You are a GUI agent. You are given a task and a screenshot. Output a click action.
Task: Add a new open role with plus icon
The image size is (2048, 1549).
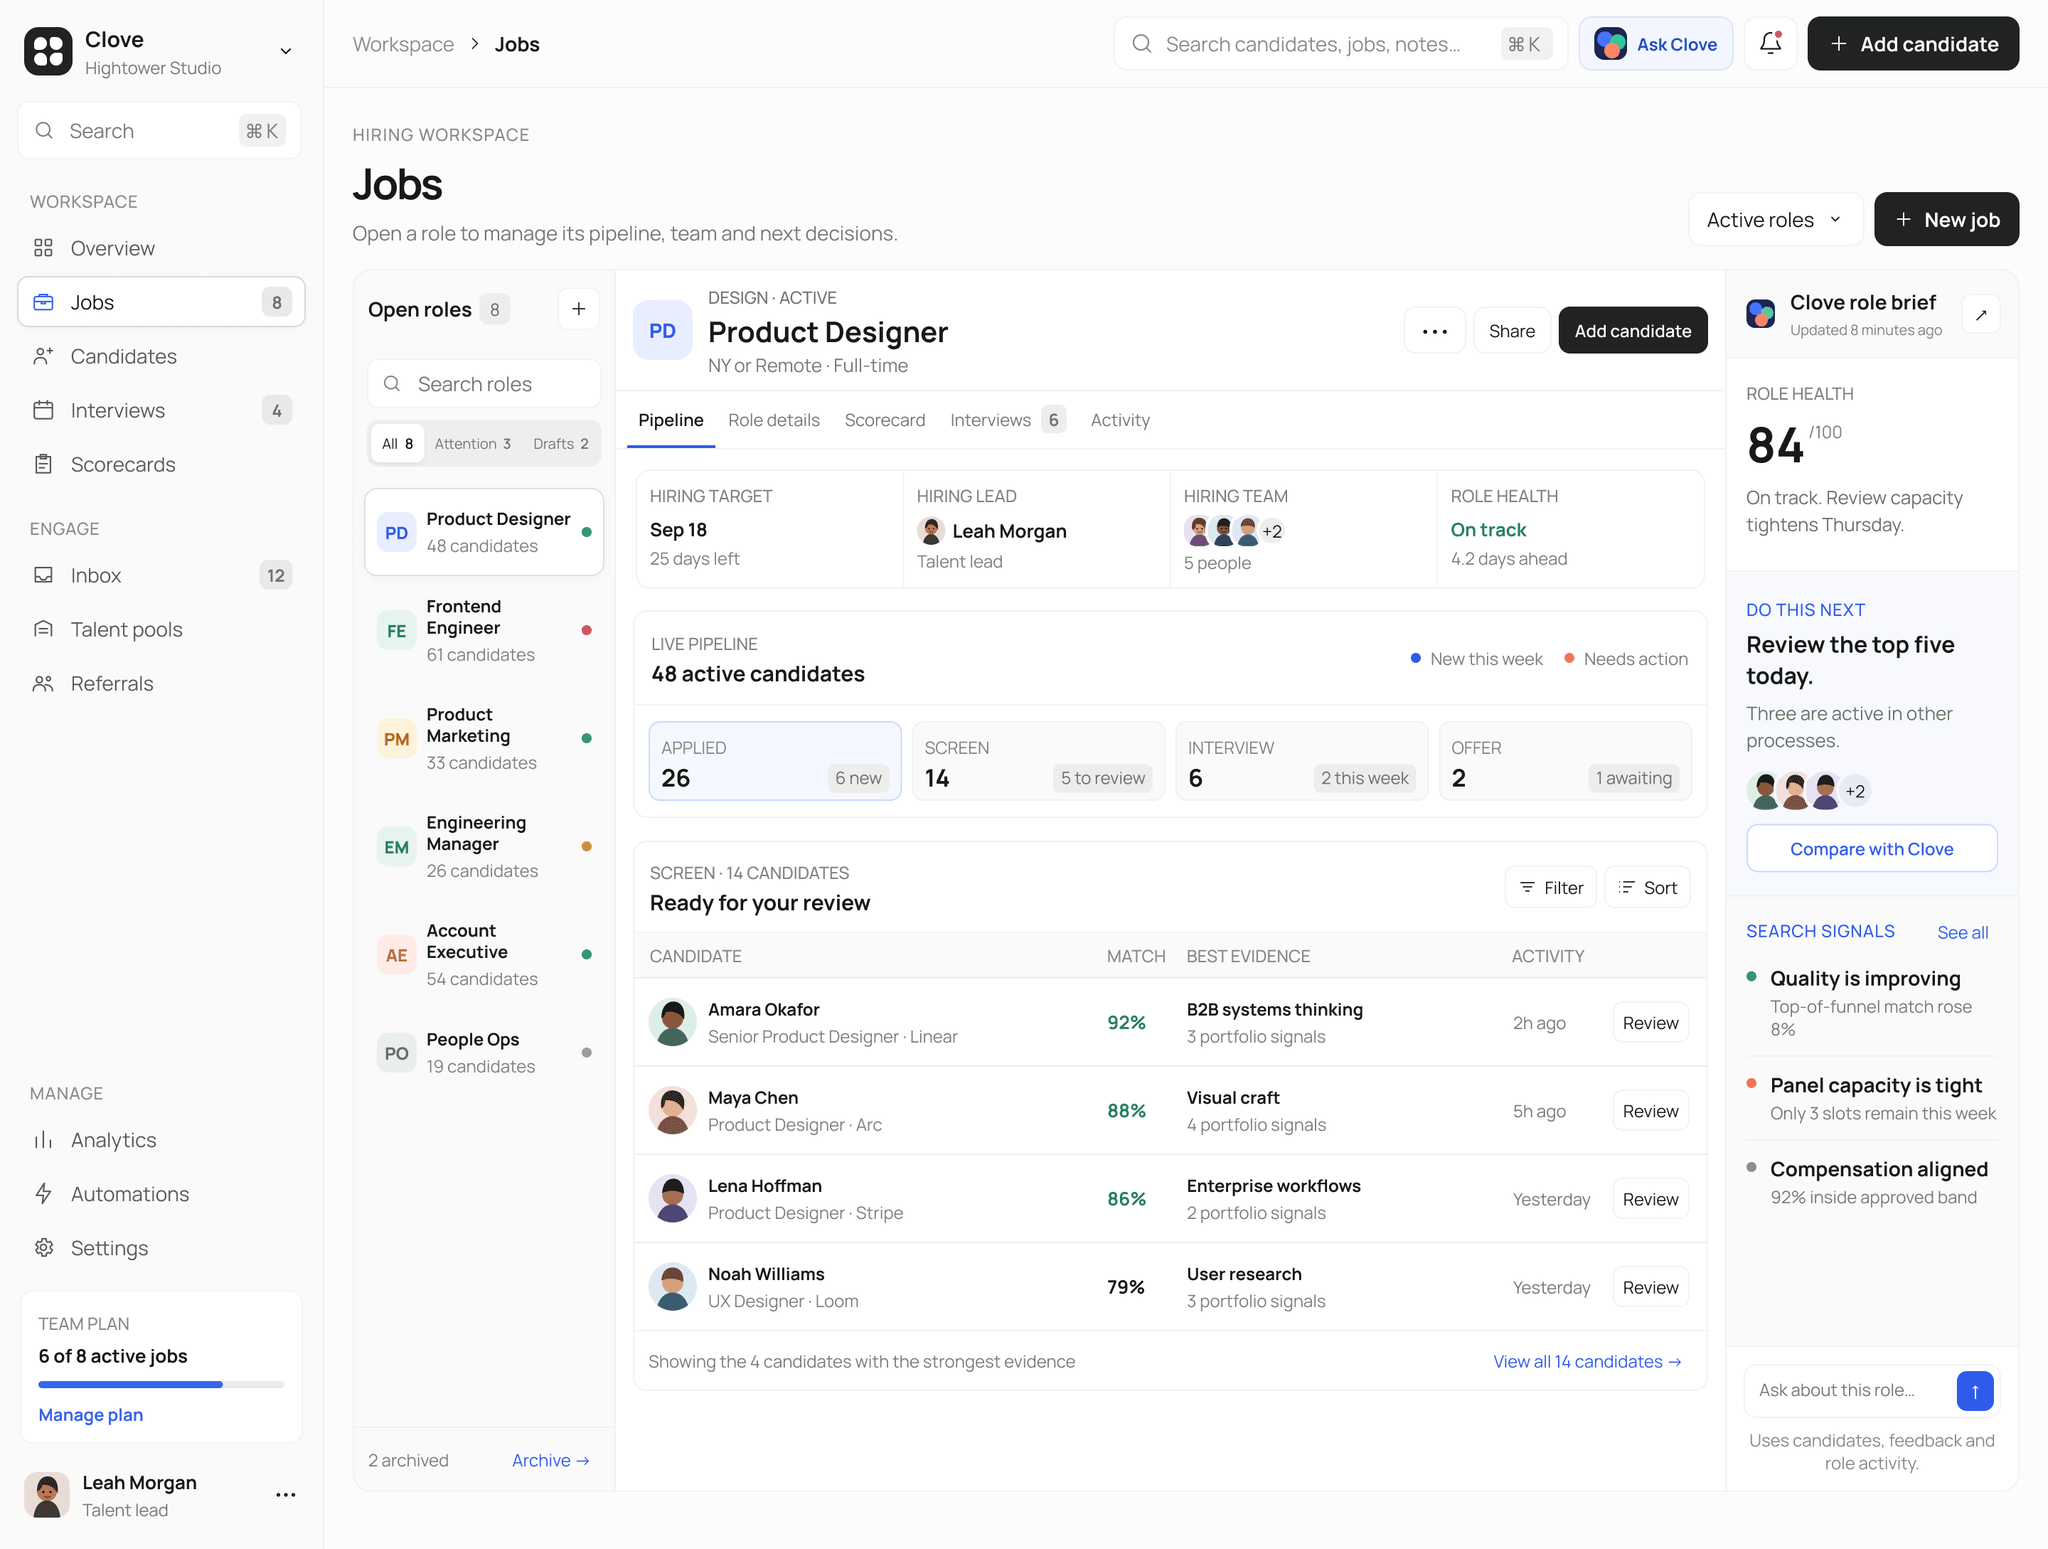click(x=579, y=309)
